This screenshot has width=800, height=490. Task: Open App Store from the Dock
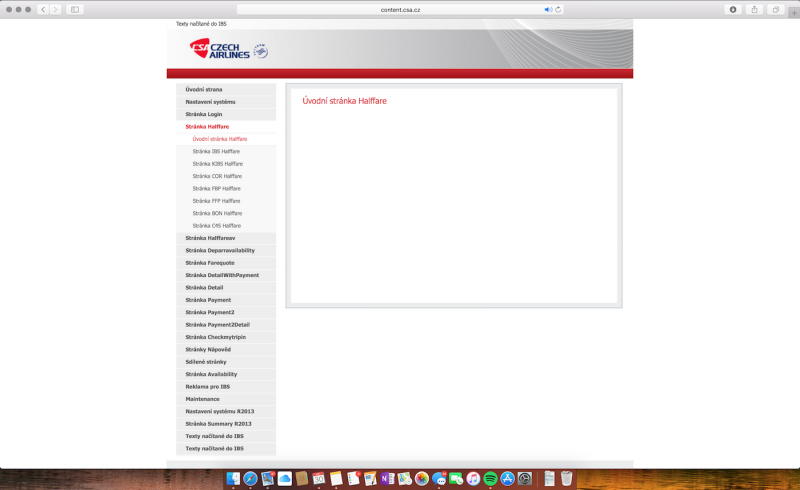(x=508, y=478)
